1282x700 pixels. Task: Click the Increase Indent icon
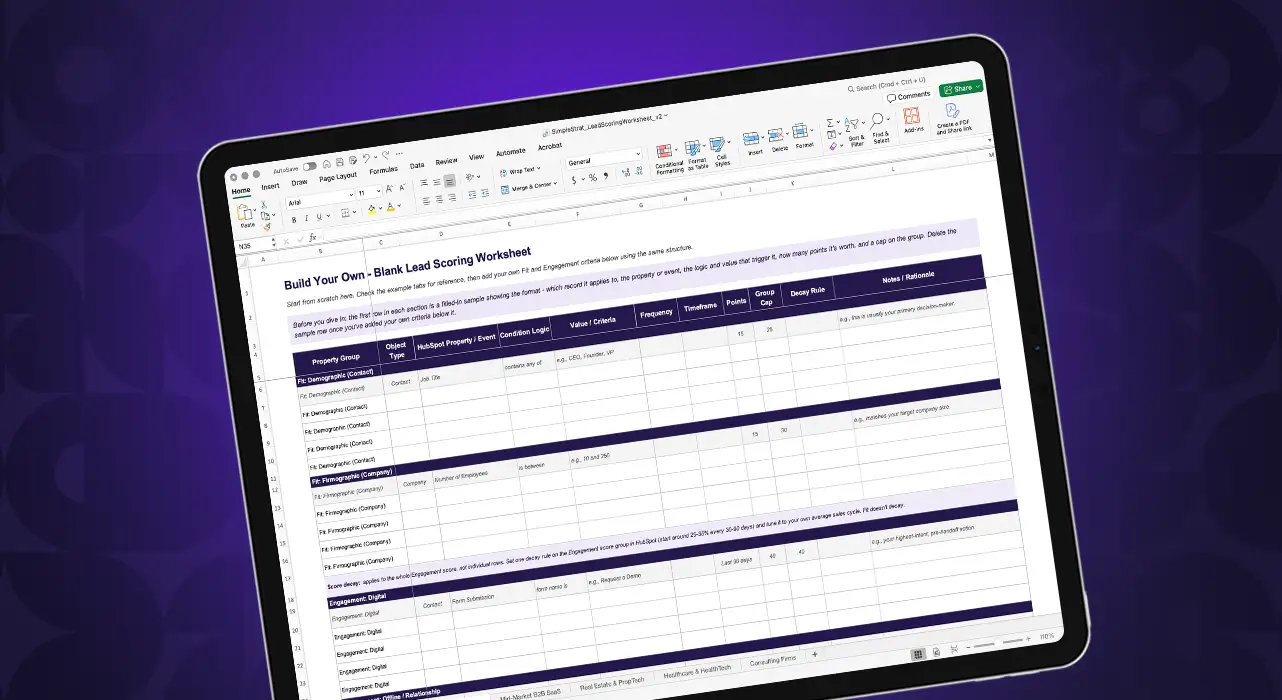coord(485,193)
